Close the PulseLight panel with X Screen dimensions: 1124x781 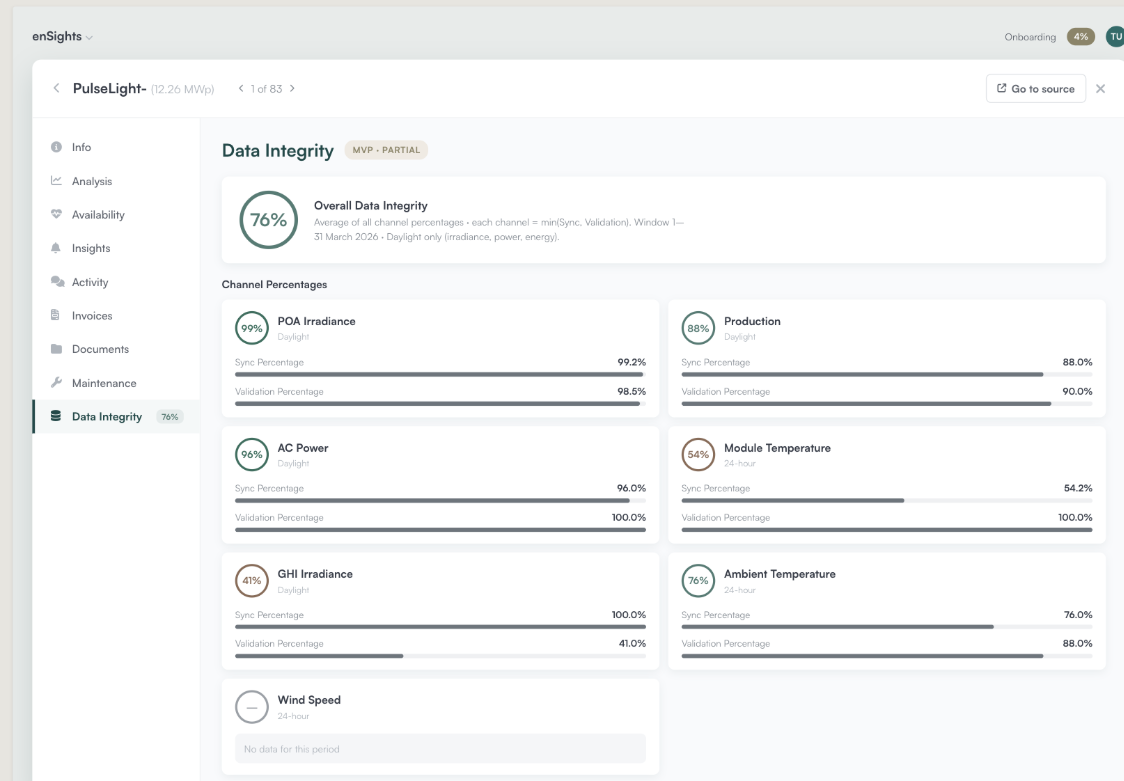(1100, 88)
